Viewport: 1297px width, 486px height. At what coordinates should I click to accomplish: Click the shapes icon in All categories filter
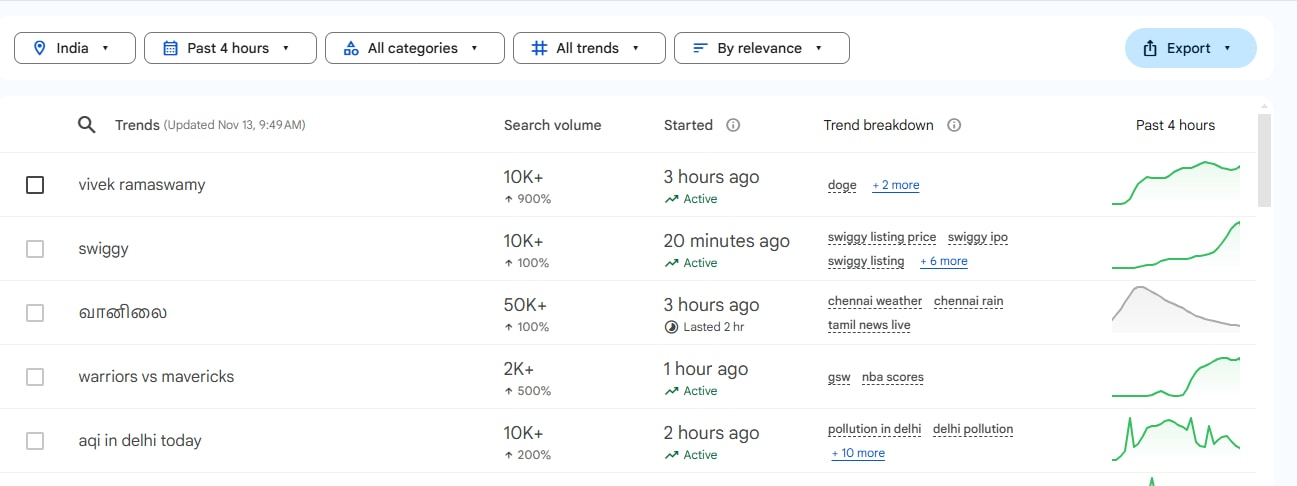350,48
